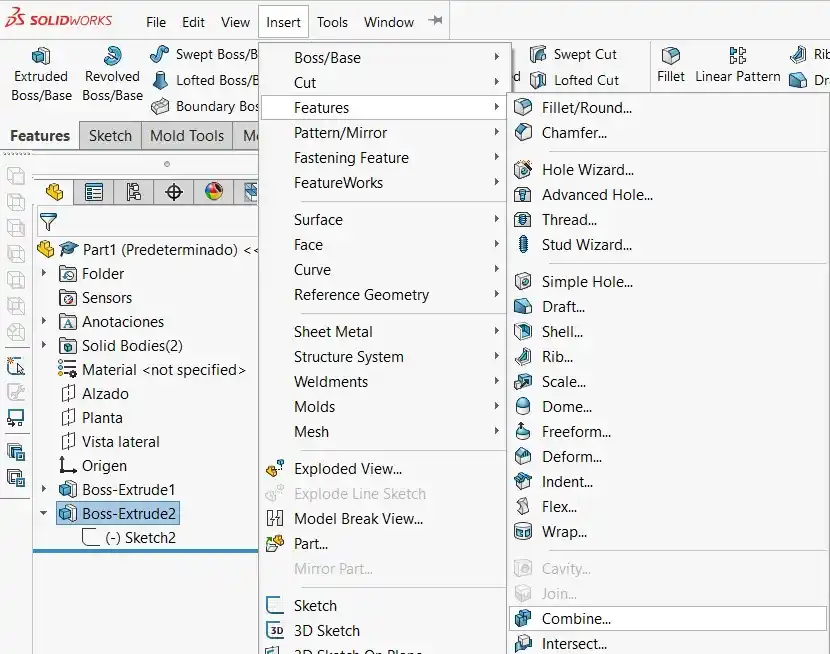Click the Fillet tool in the ribbon
The image size is (830, 654).
point(671,65)
